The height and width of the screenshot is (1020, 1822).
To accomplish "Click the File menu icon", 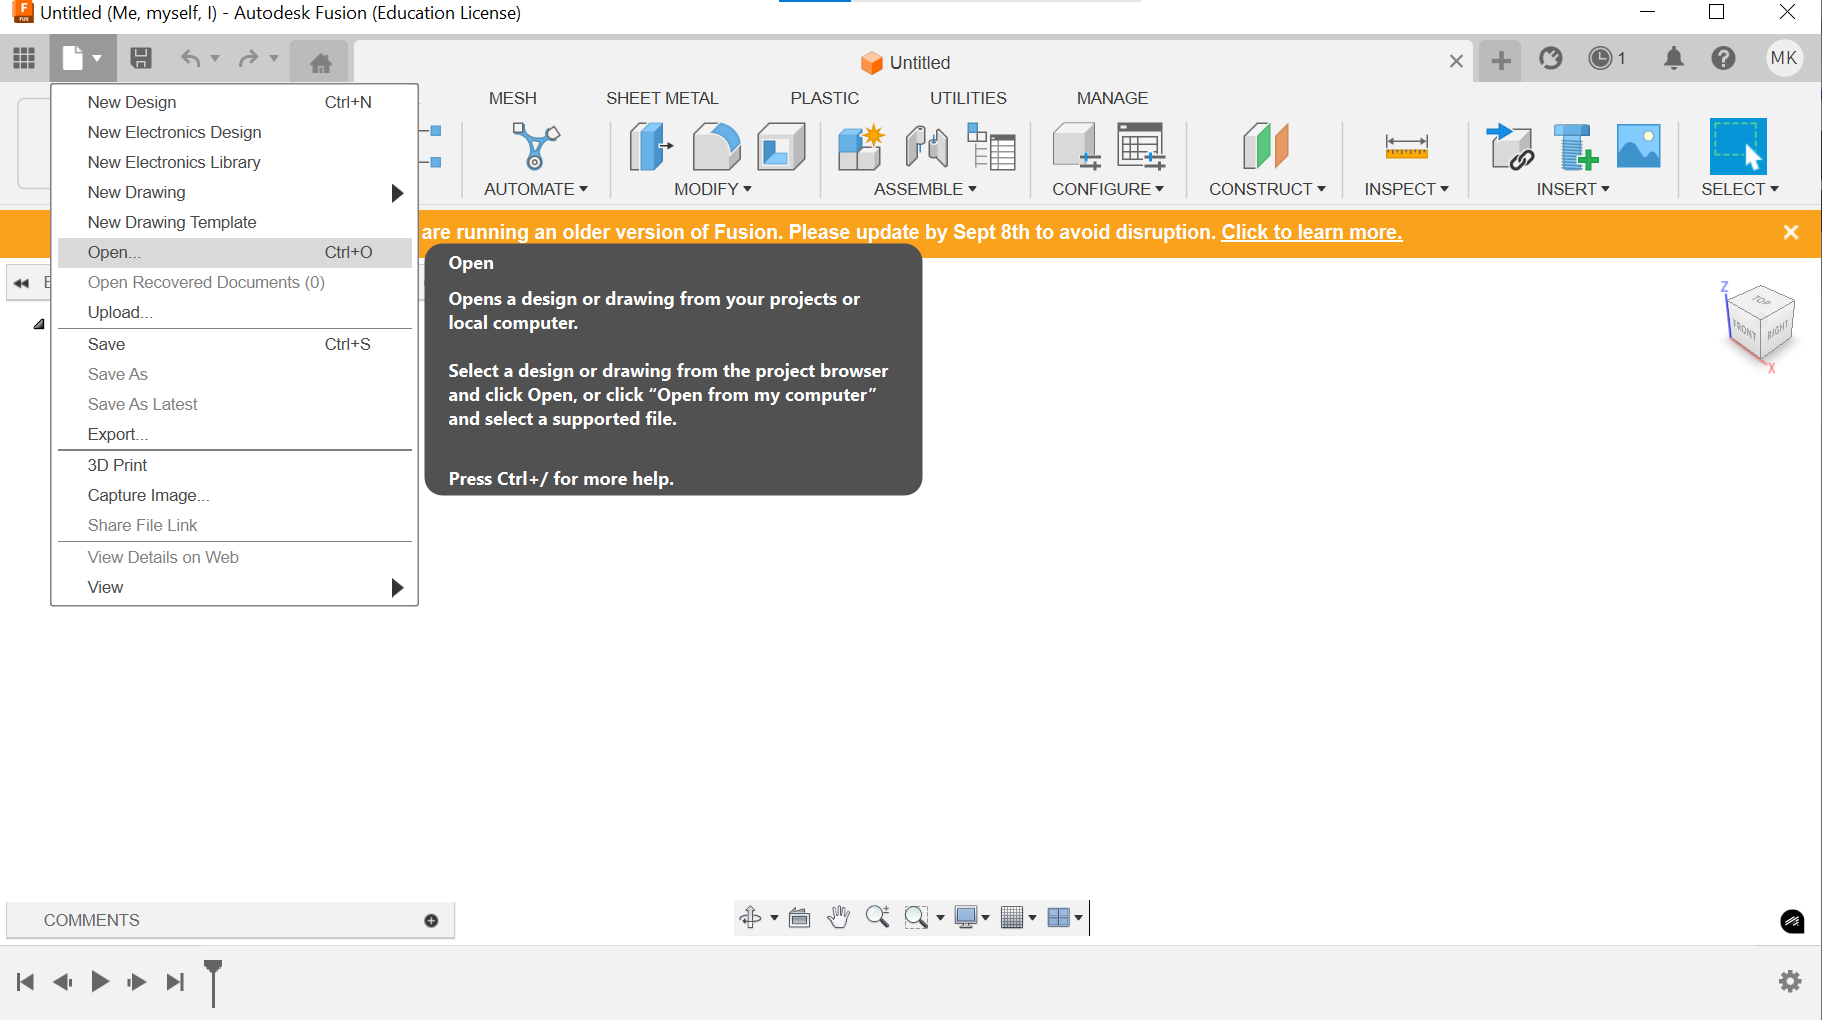I will 82,58.
